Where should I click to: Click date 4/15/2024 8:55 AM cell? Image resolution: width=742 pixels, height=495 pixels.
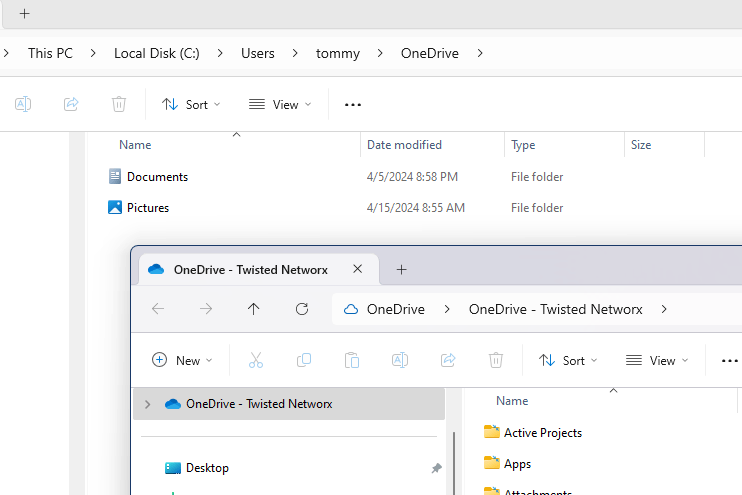pyautogui.click(x=415, y=208)
